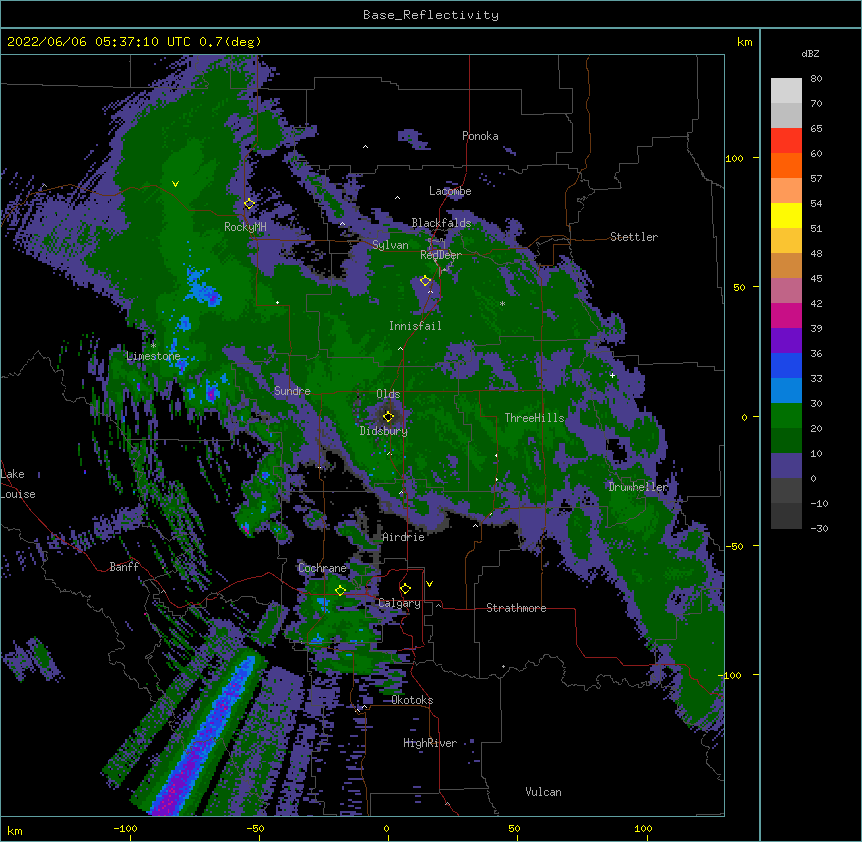862x842 pixels.
Task: Click the RedDeer city label
Action: (x=441, y=254)
